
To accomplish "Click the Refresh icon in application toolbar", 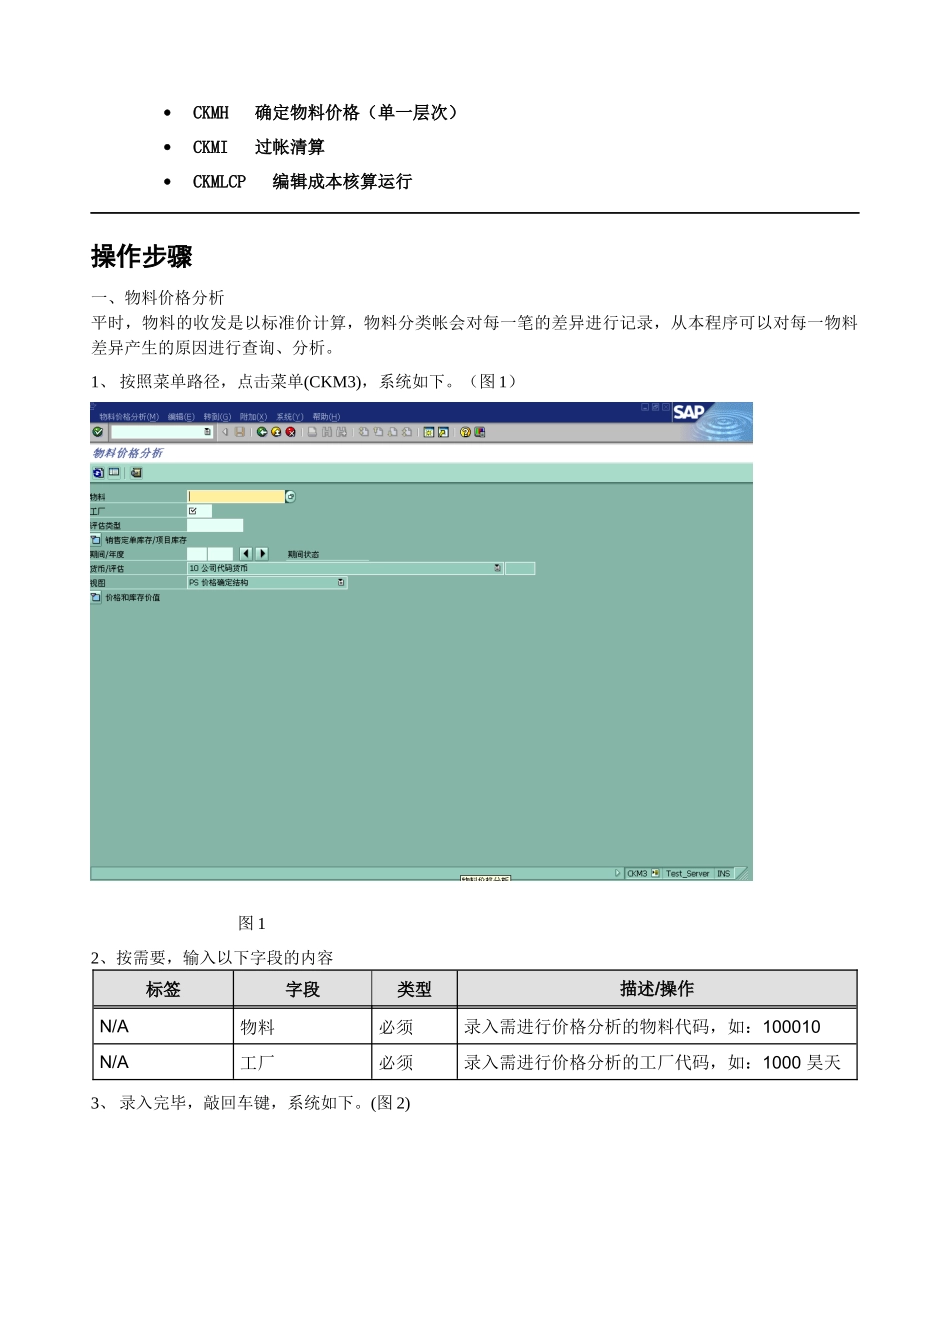I will [x=98, y=472].
